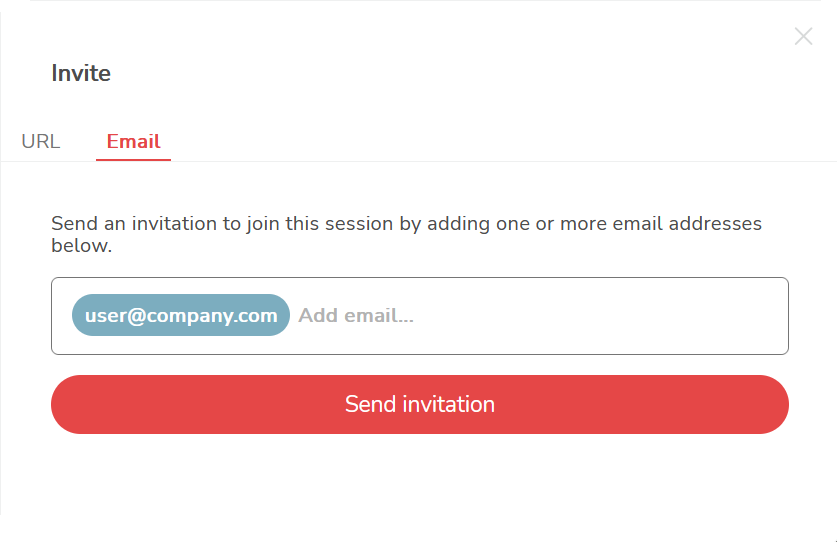Click the invitation instructions text
Screen dimensions: 837x542
[x=406, y=234]
